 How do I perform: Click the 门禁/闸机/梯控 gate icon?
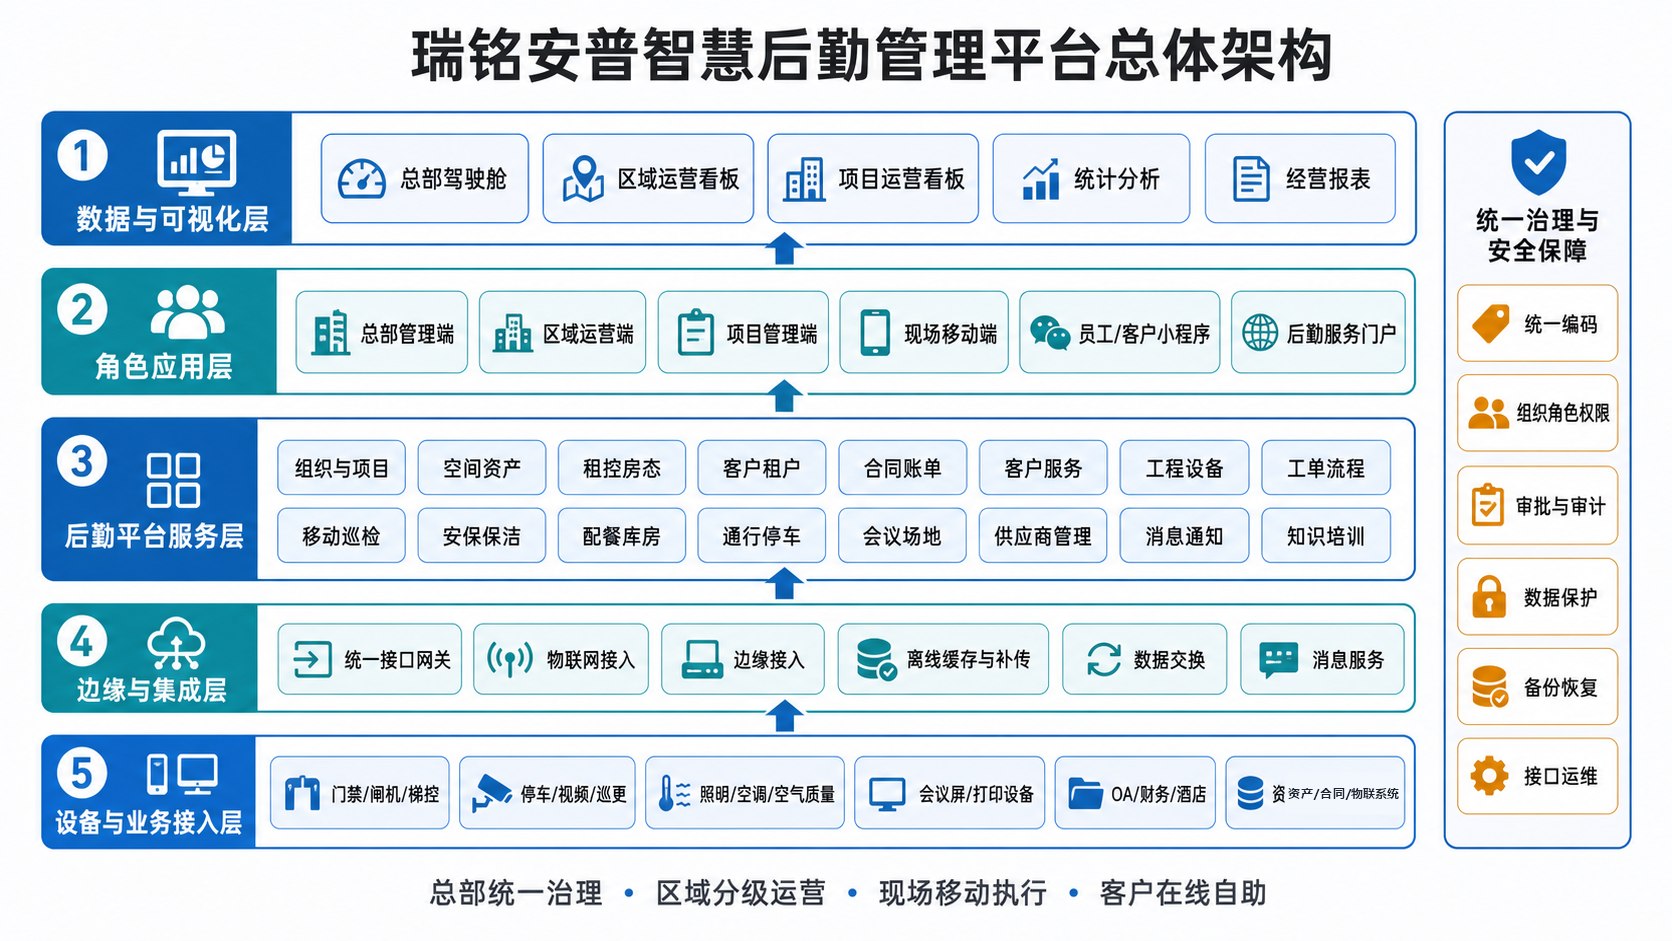pos(302,793)
